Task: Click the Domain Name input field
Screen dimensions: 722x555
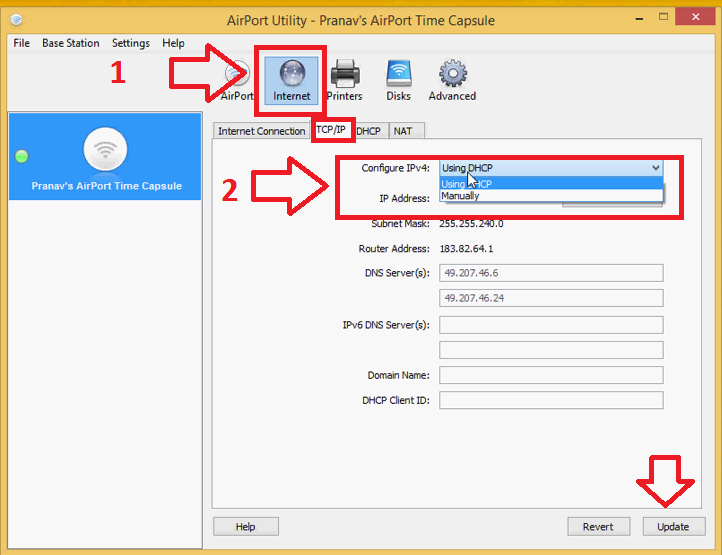Action: click(x=551, y=375)
